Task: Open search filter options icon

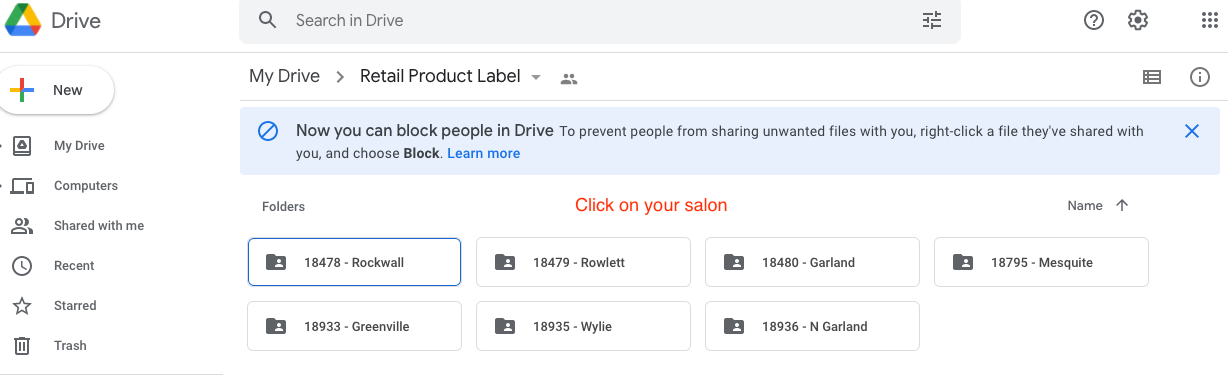Action: click(x=932, y=20)
